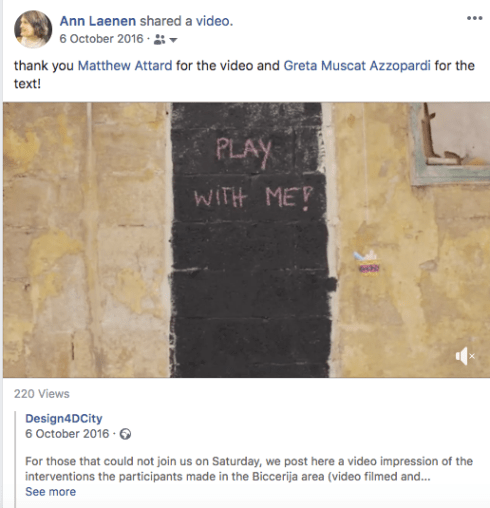Open the three-dot post options menu
Viewport: 490px width, 508px height.
(x=474, y=18)
